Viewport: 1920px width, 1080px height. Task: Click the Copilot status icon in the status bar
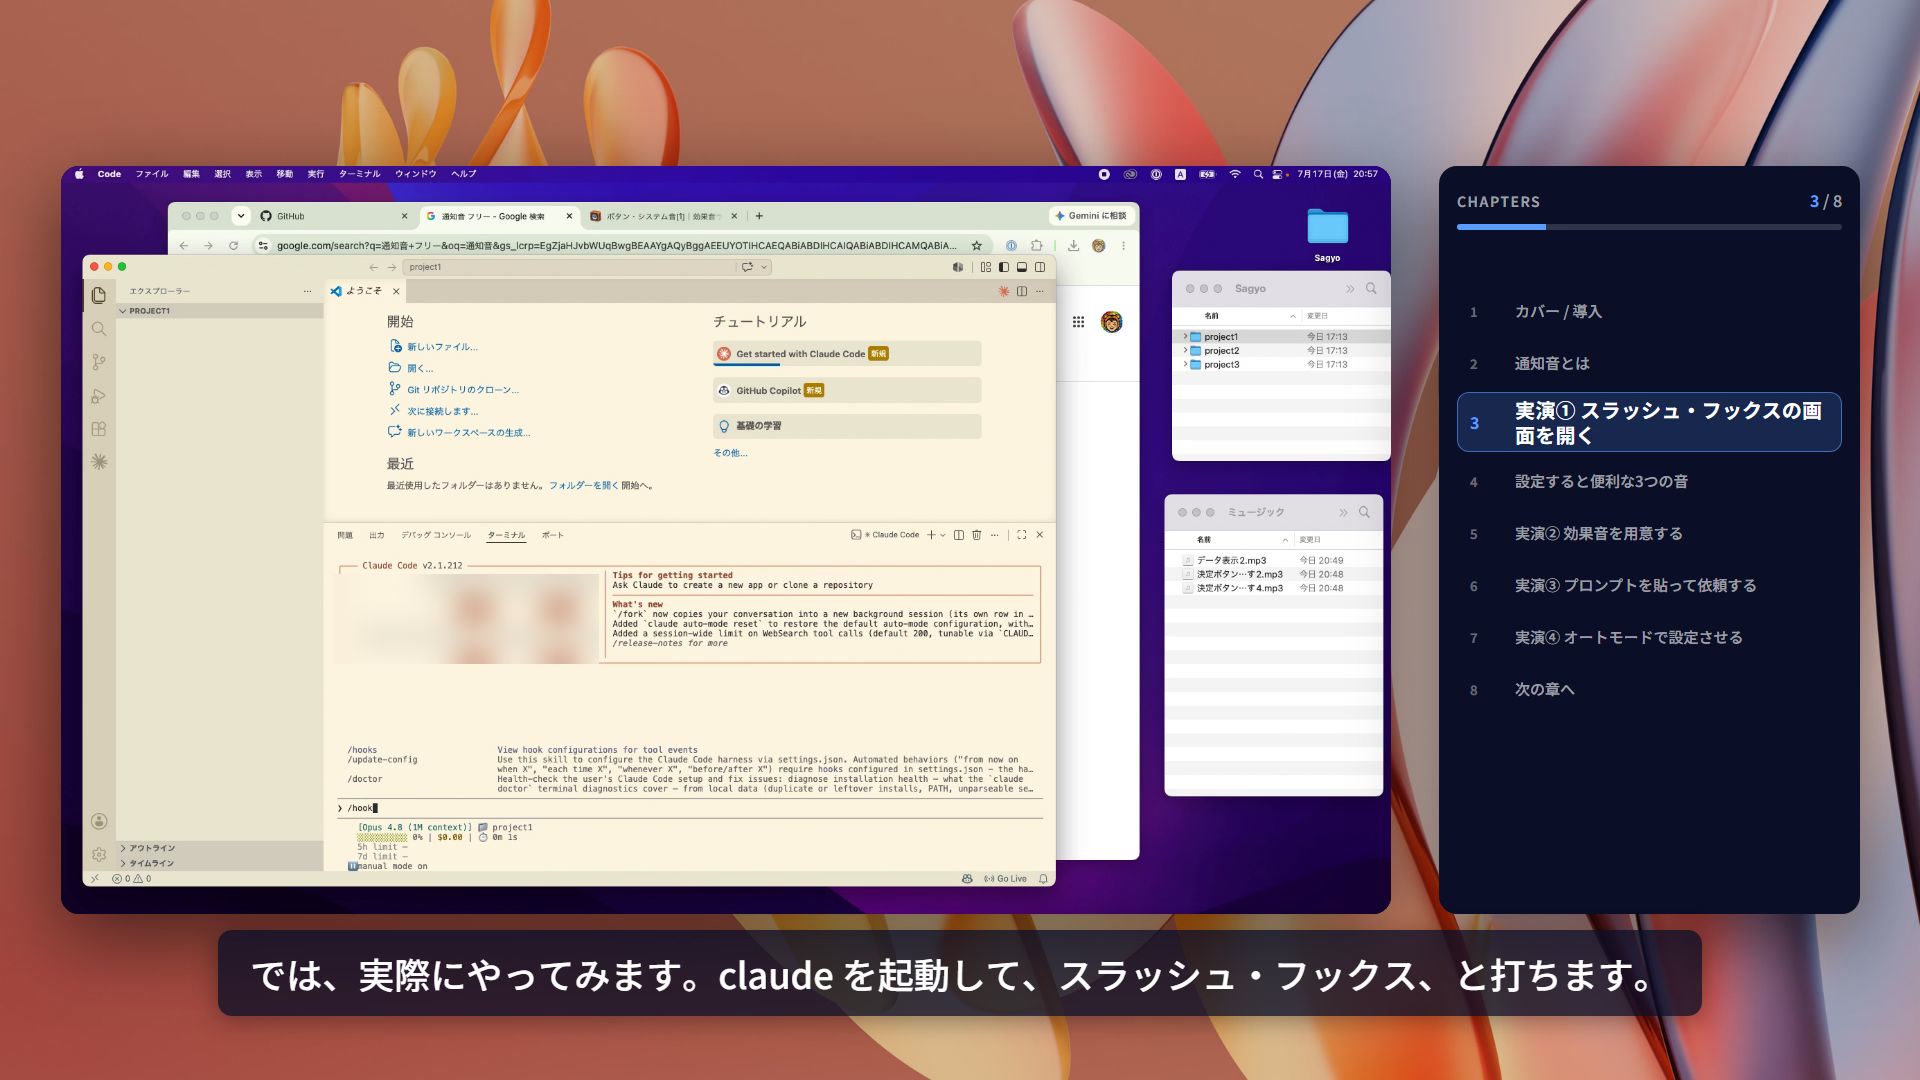(967, 879)
